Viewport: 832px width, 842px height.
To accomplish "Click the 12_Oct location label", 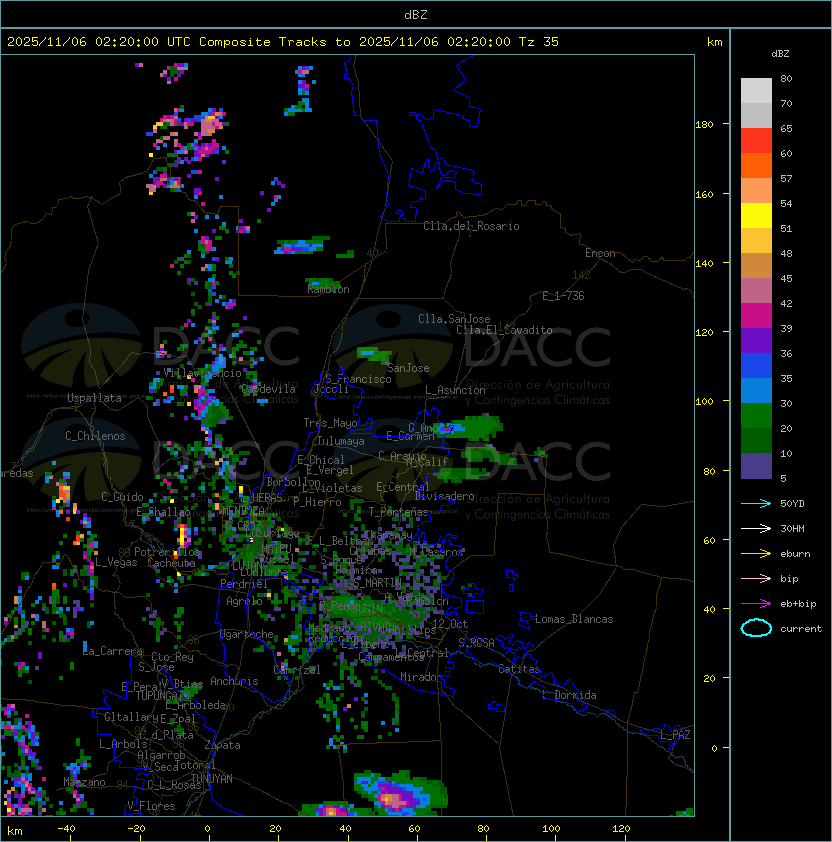I will pos(450,624).
